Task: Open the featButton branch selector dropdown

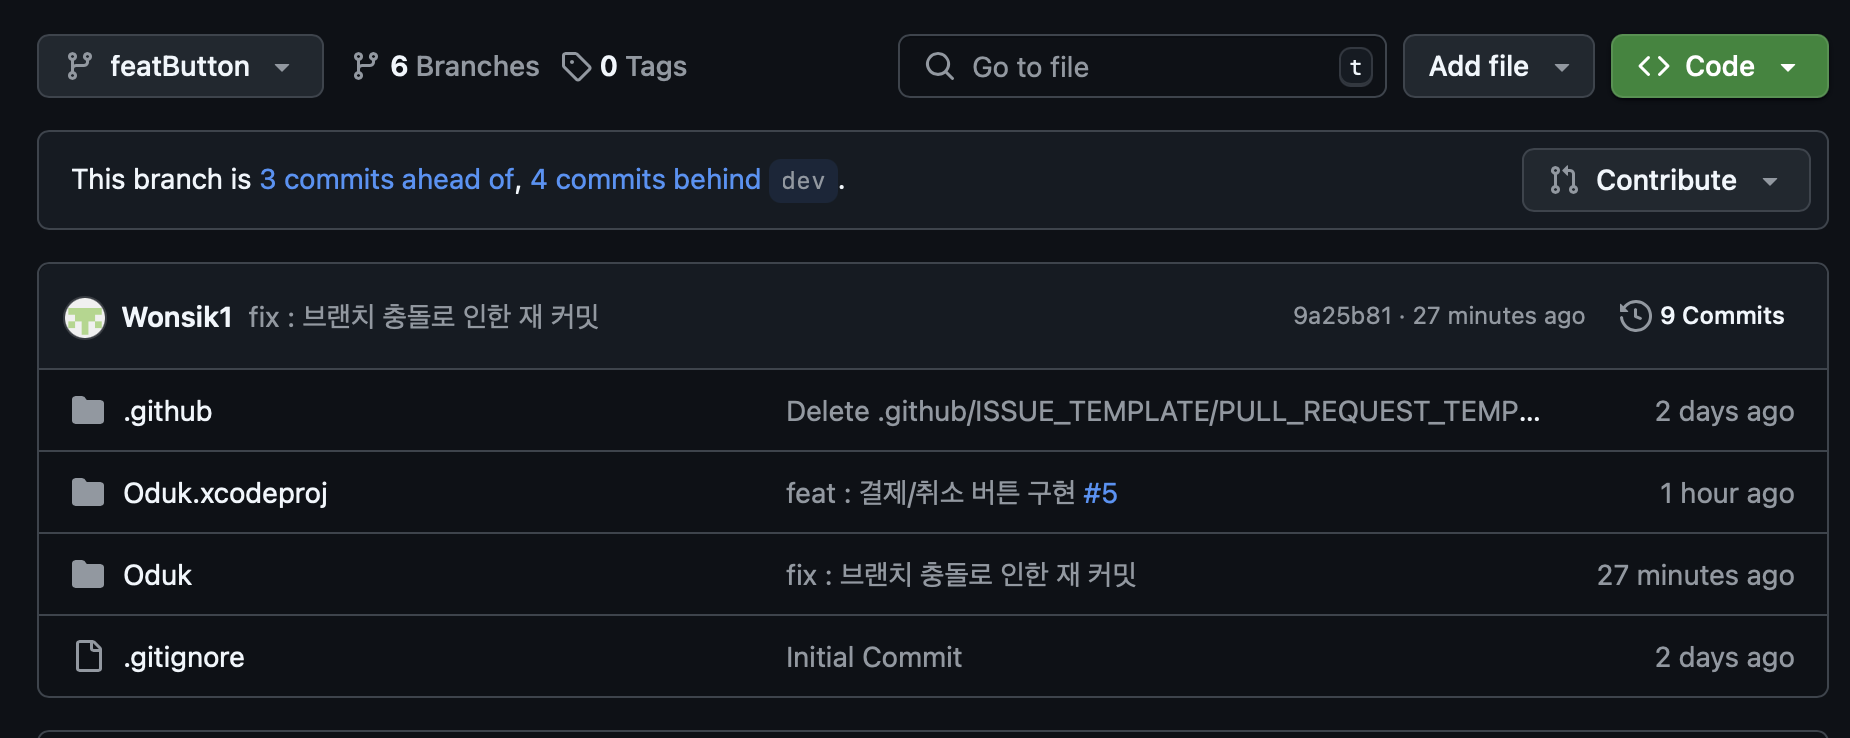Action: click(180, 67)
